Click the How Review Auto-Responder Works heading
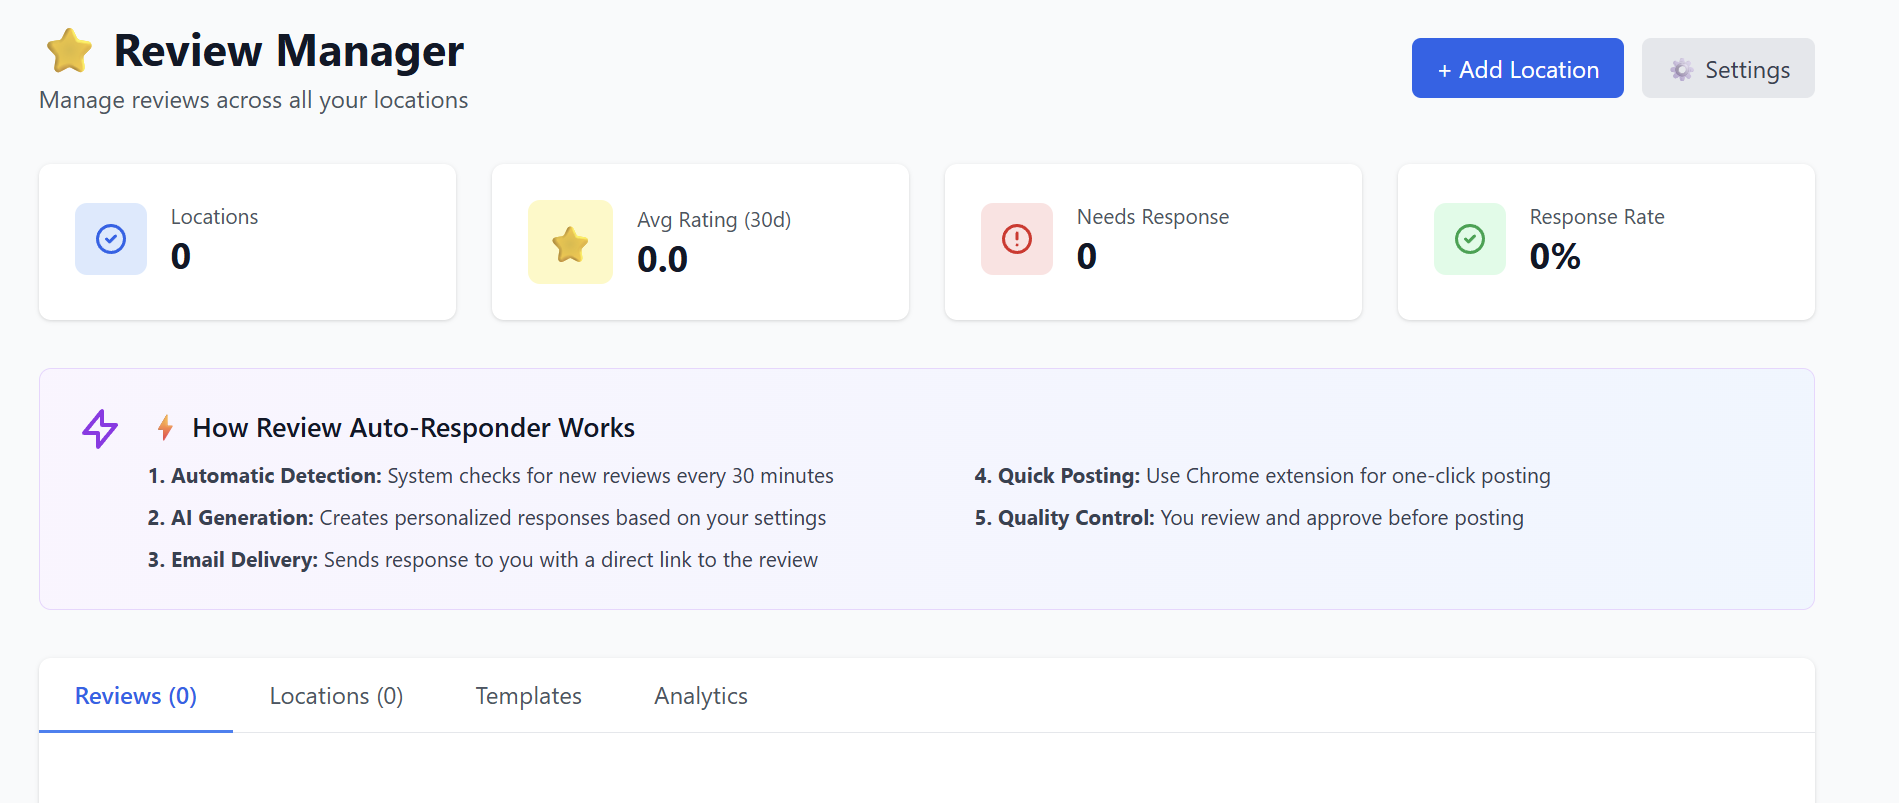Viewport: 1899px width, 803px height. tap(413, 428)
